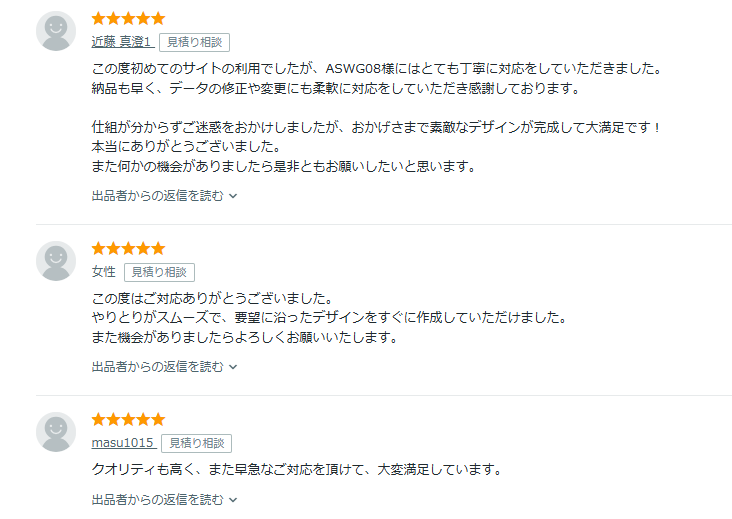Click the 見積り相談 tag next to 近藤 真澄1
The image size is (732, 519).
194,42
